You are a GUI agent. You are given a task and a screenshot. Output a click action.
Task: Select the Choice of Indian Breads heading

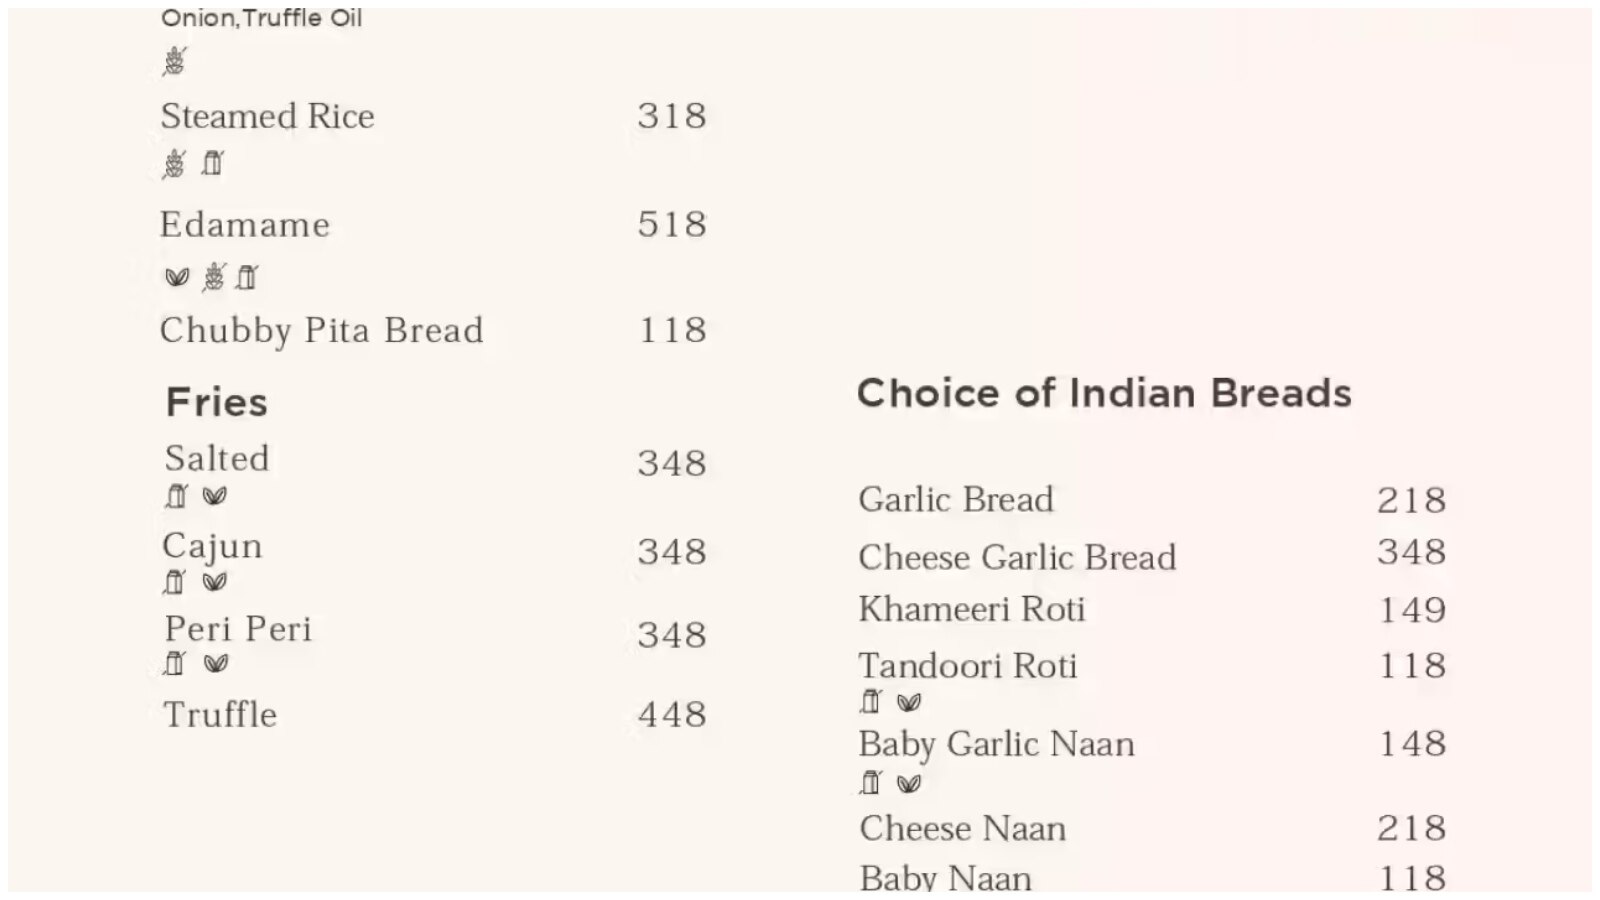click(x=1104, y=394)
